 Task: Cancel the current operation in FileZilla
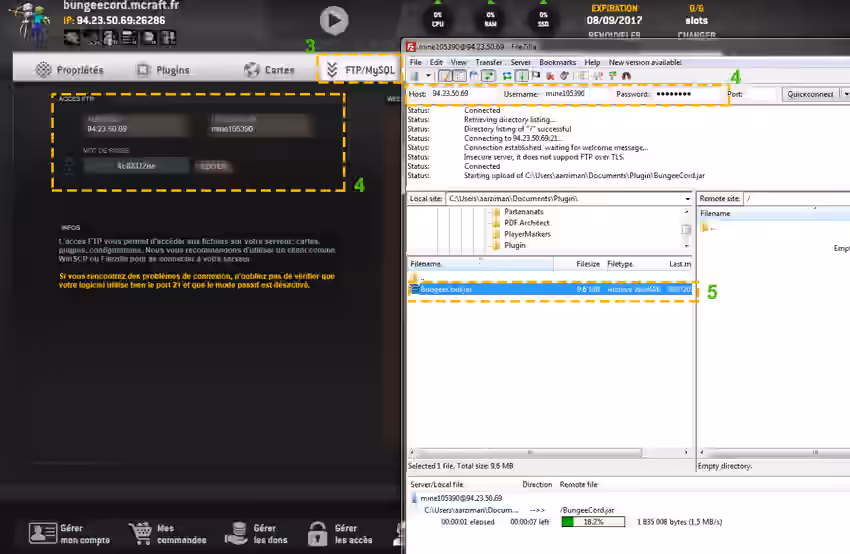coord(536,76)
